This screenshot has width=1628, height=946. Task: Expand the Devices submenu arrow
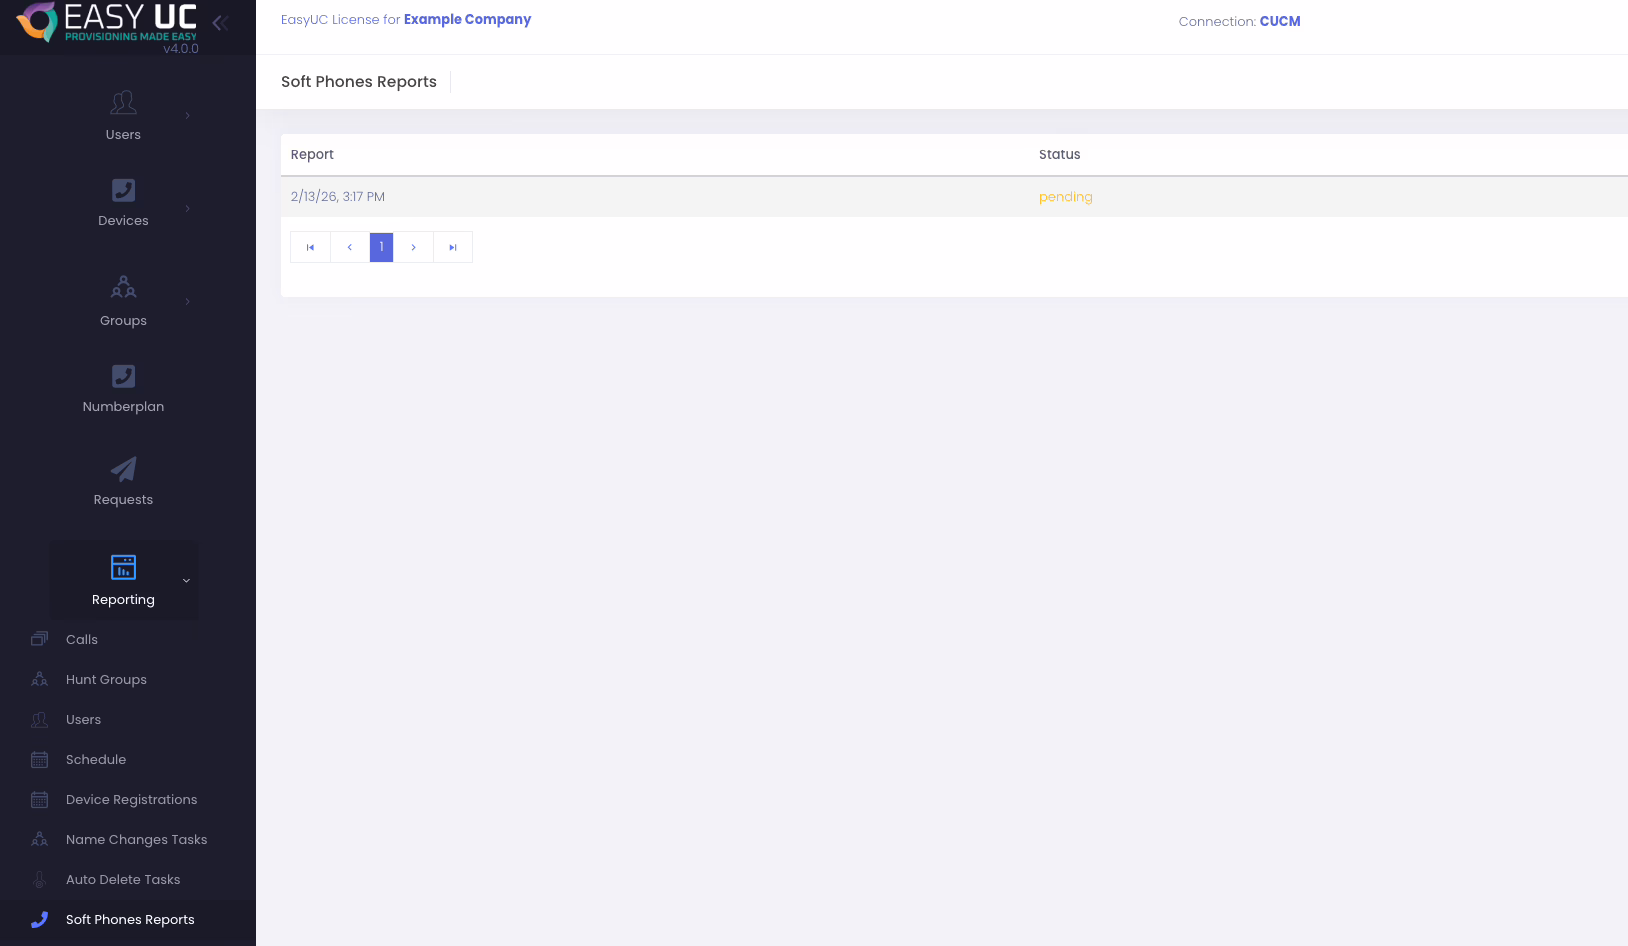[x=187, y=208]
